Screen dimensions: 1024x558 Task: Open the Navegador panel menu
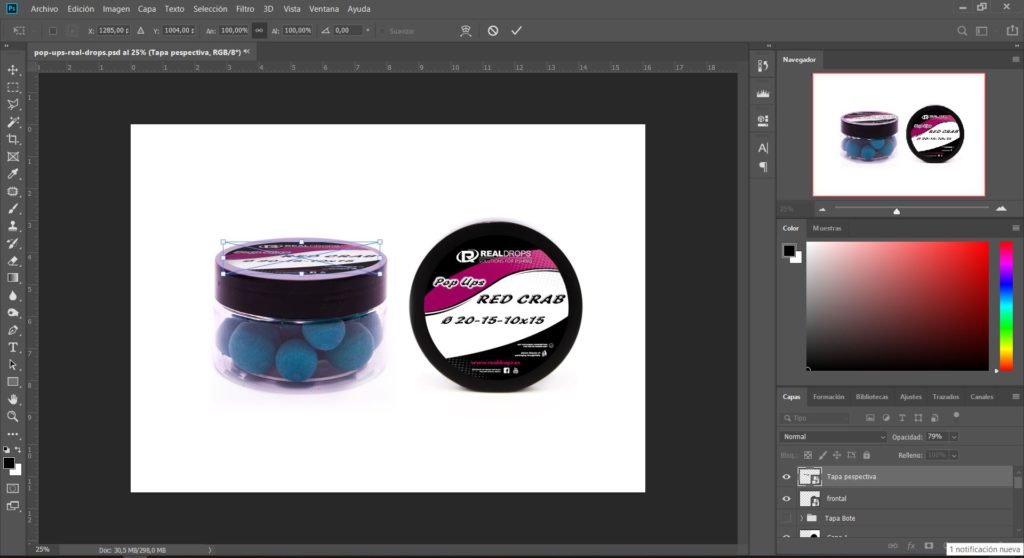[1016, 59]
